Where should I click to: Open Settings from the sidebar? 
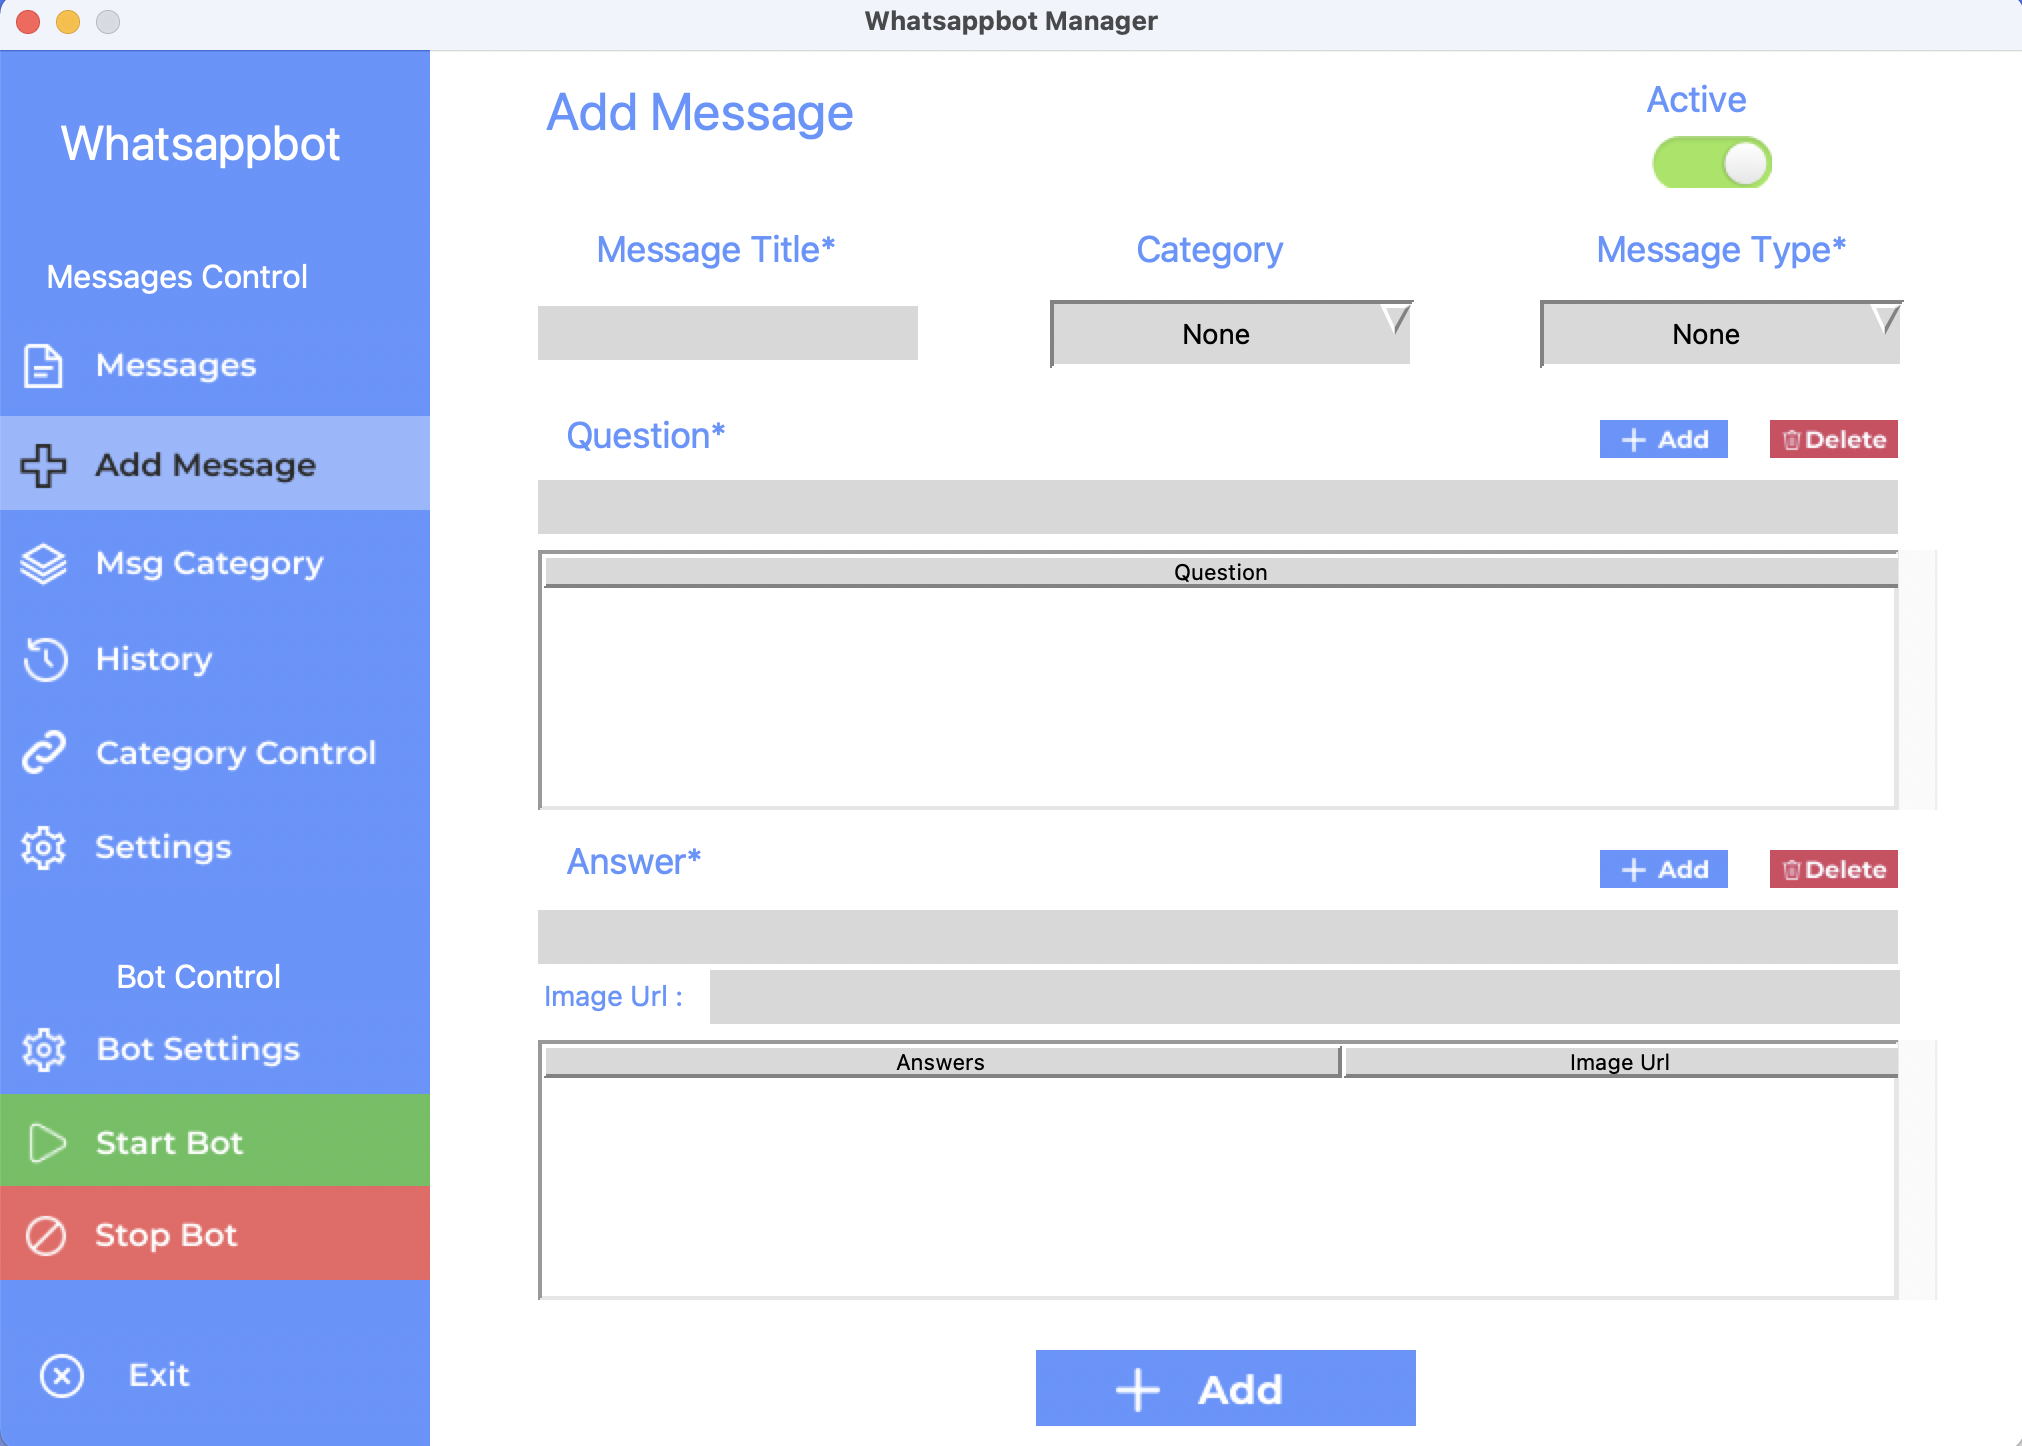click(x=215, y=848)
